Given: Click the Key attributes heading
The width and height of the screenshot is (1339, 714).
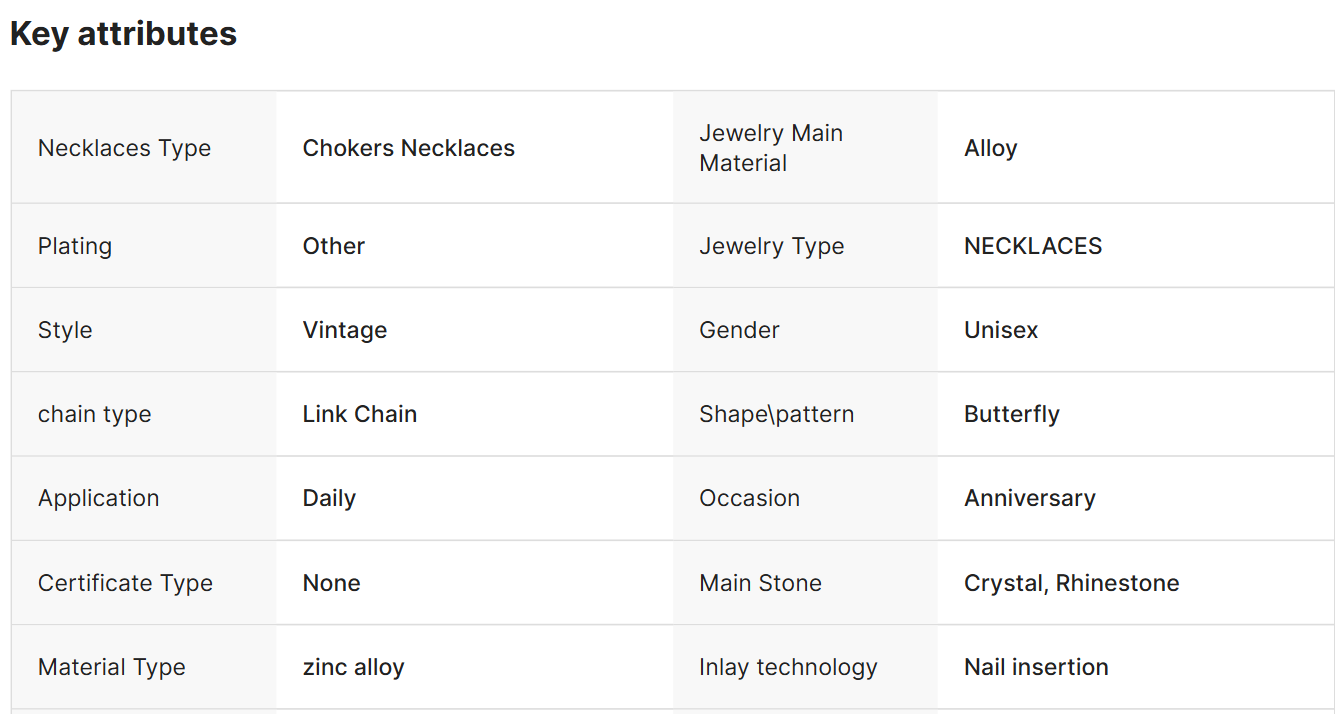Looking at the screenshot, I should [123, 34].
